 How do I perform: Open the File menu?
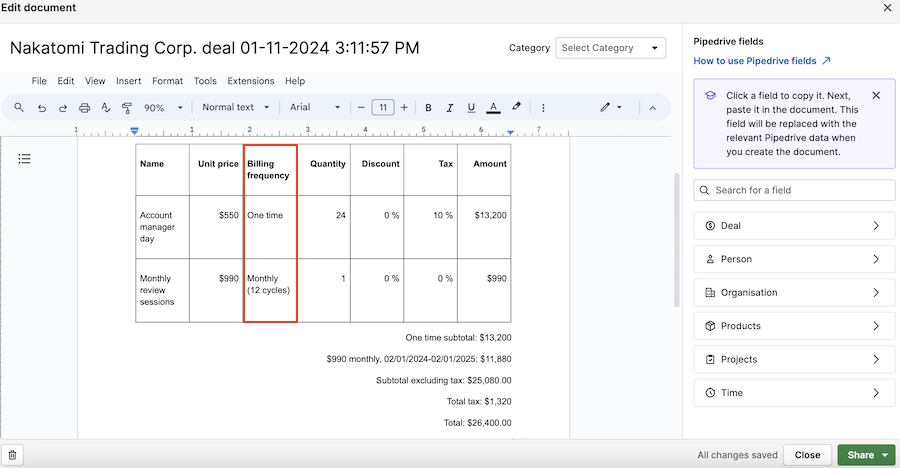[39, 81]
